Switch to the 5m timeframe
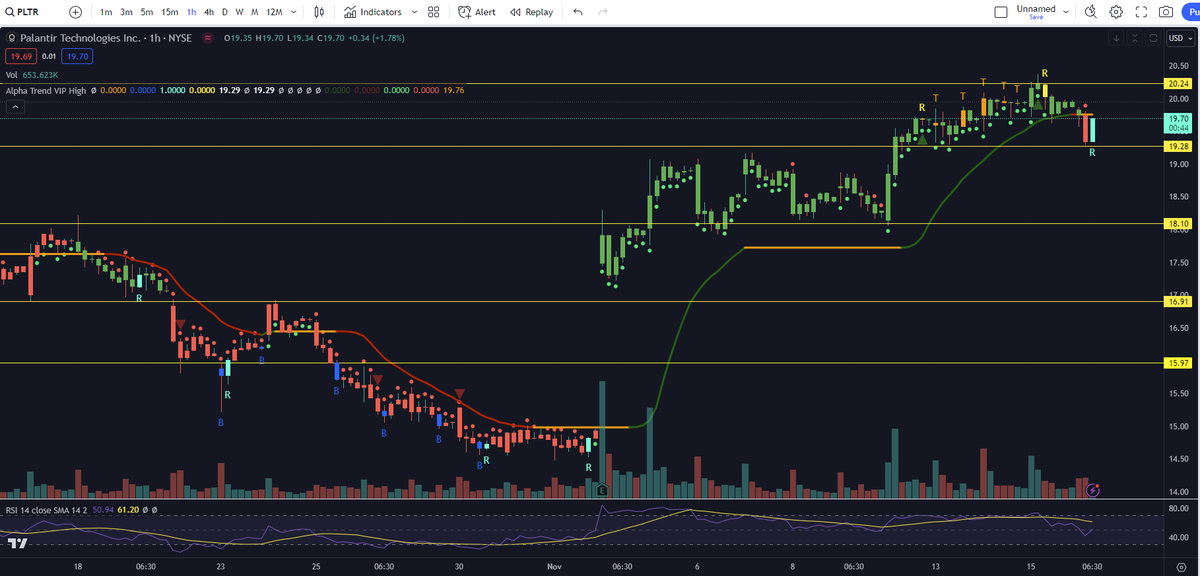Screen dimensions: 1200x576 147,12
